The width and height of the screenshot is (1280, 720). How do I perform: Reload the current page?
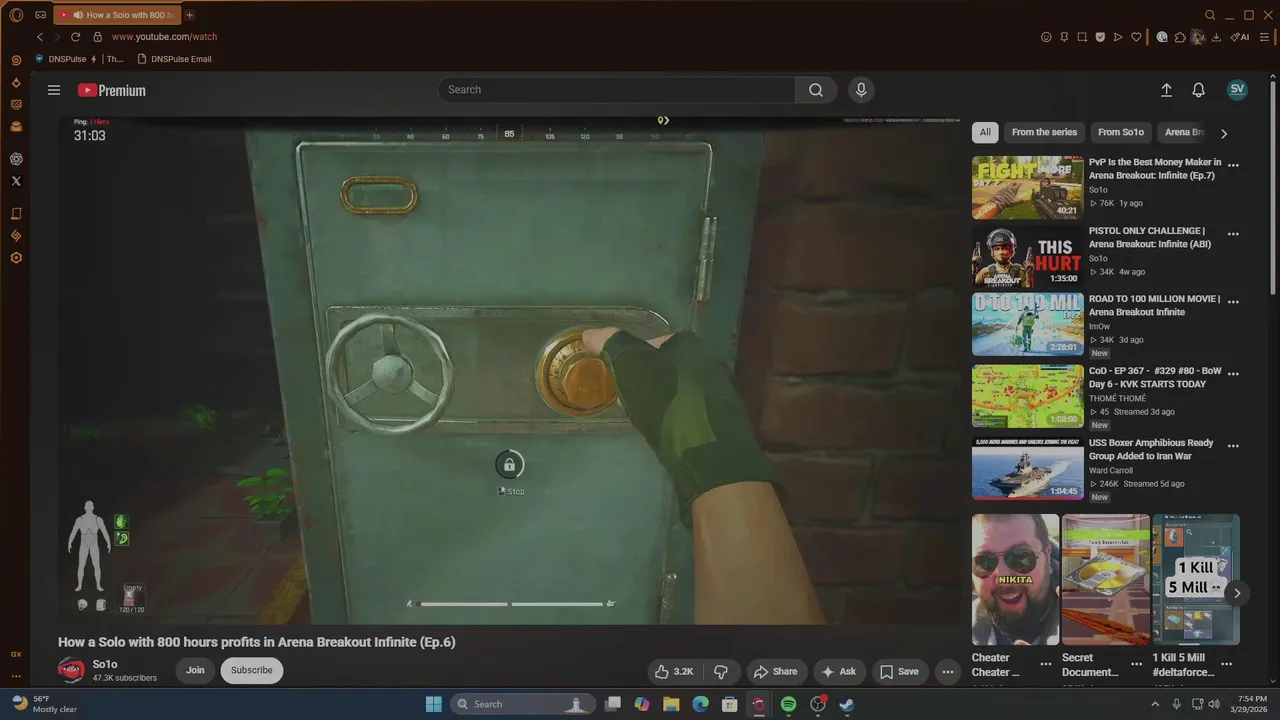coord(75,37)
